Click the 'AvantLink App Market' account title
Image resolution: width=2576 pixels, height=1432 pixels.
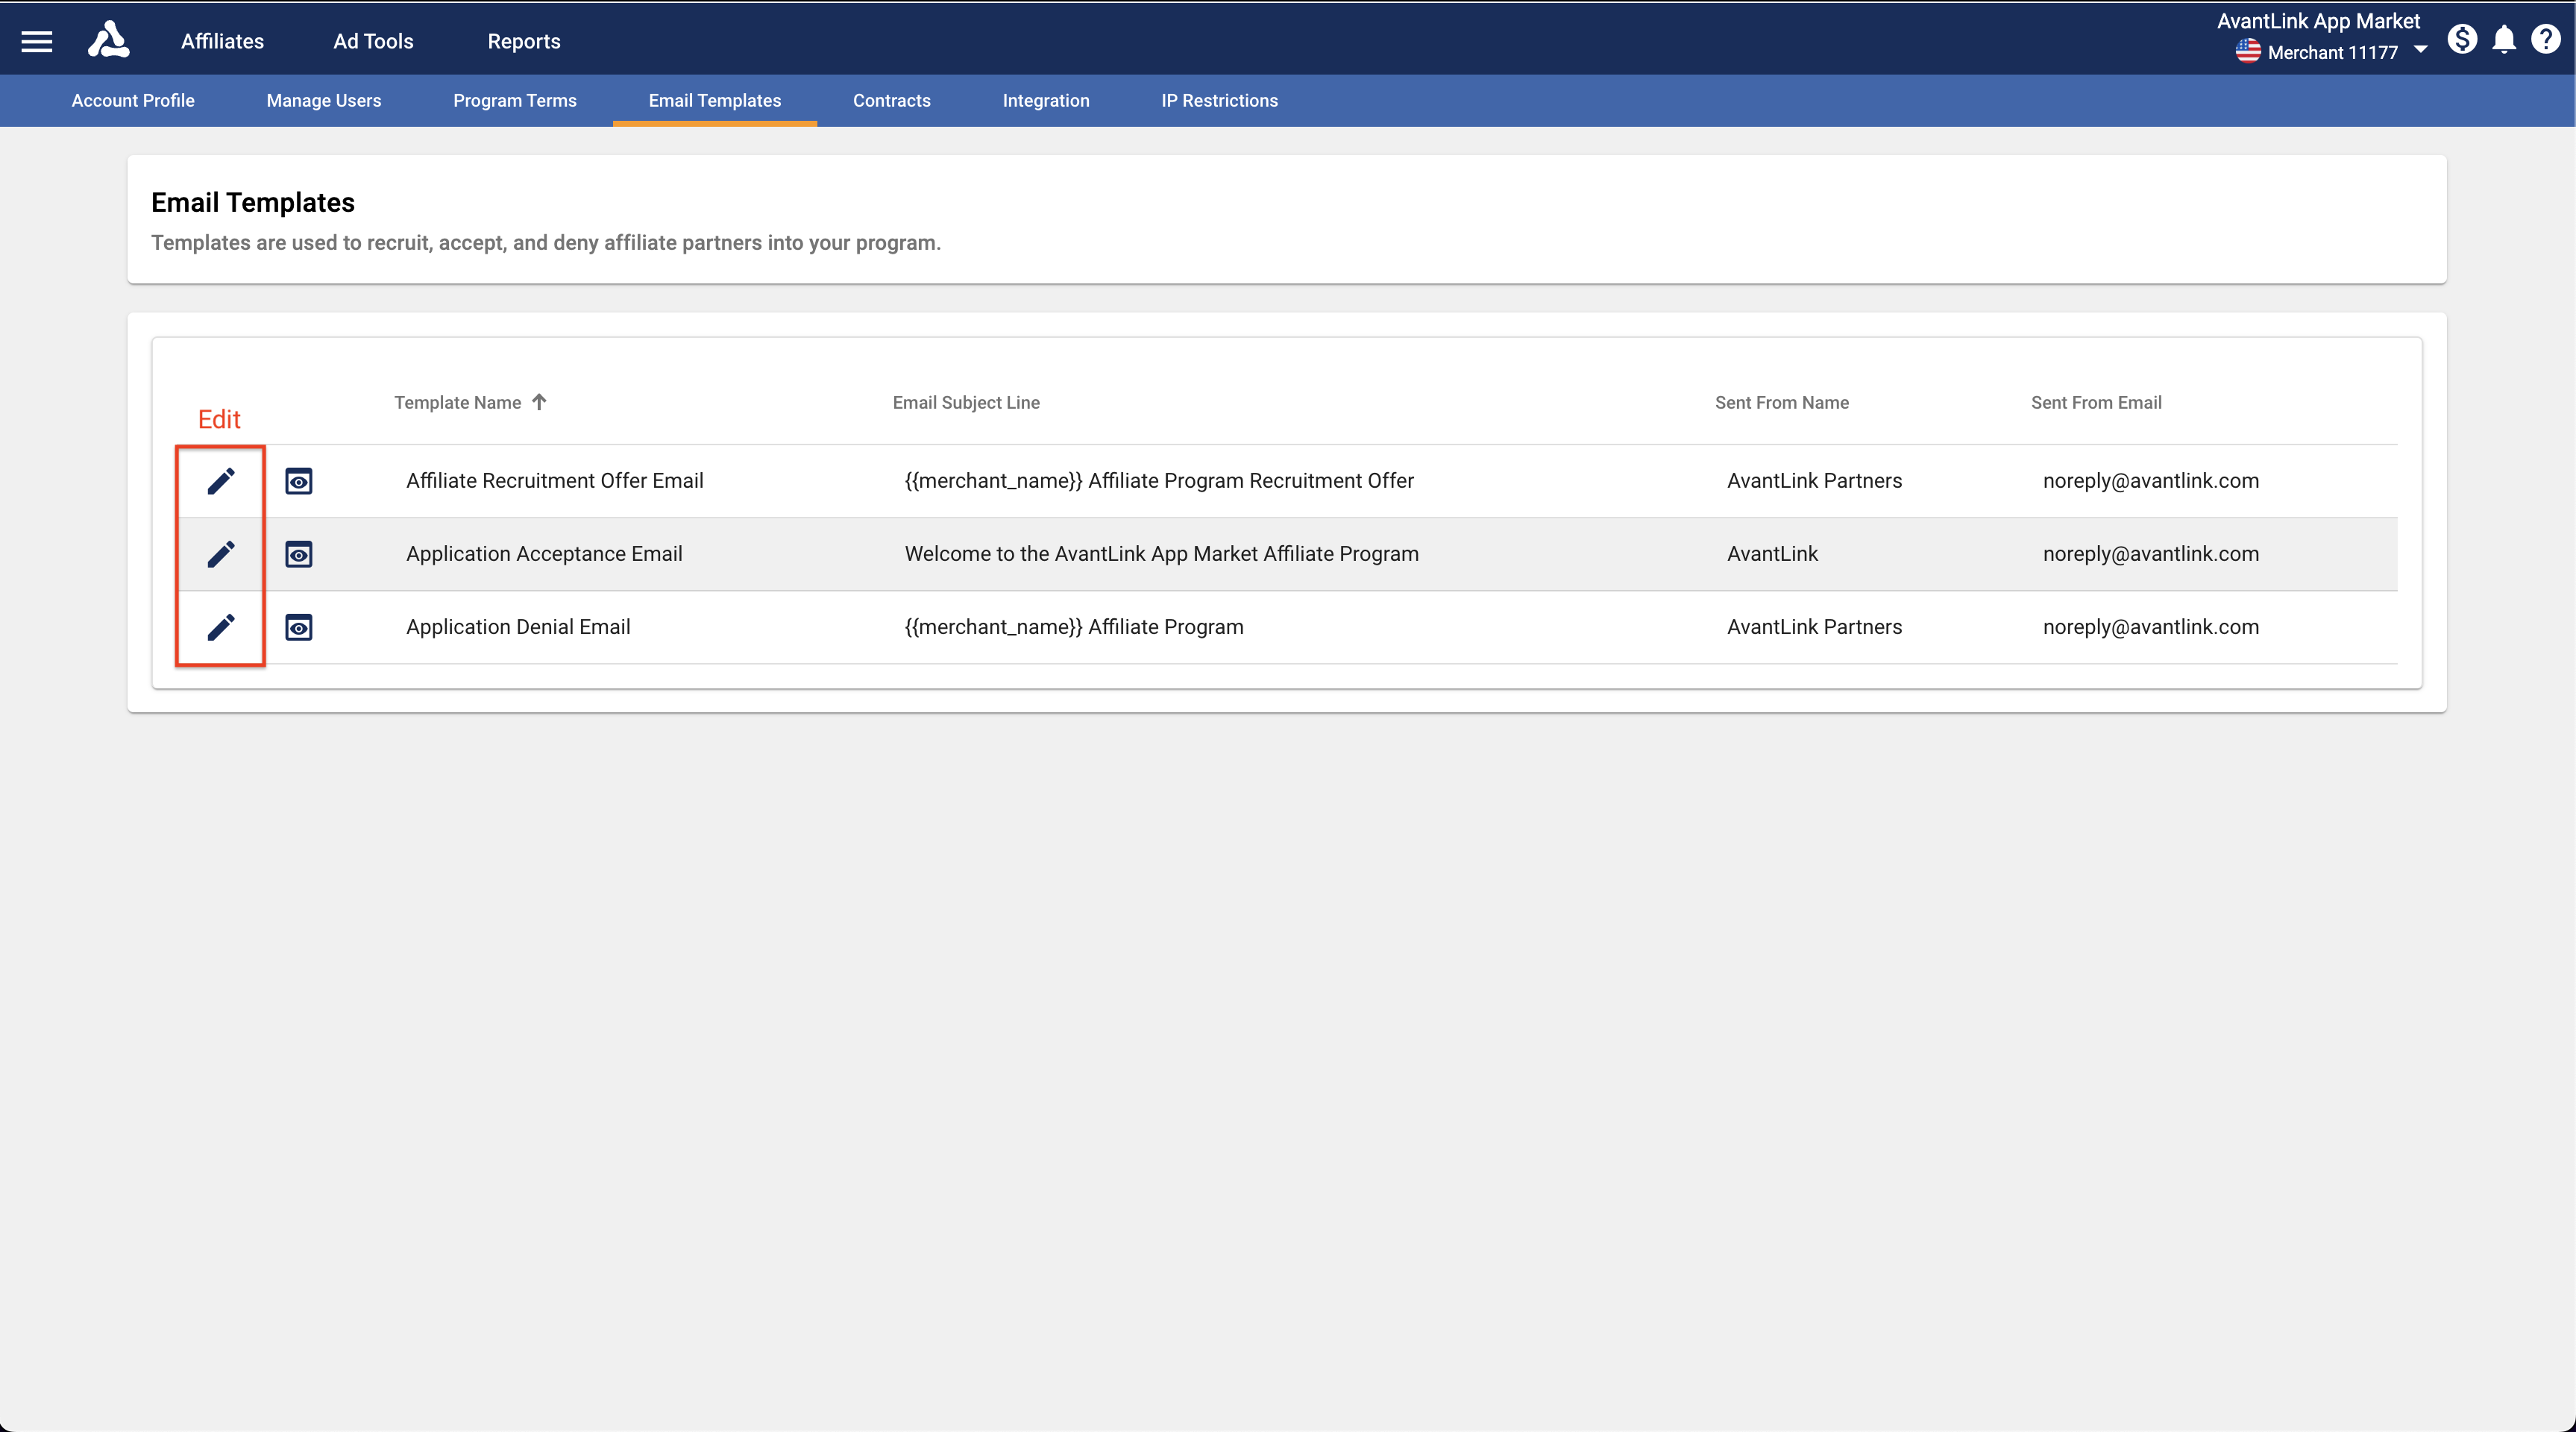click(x=2318, y=21)
